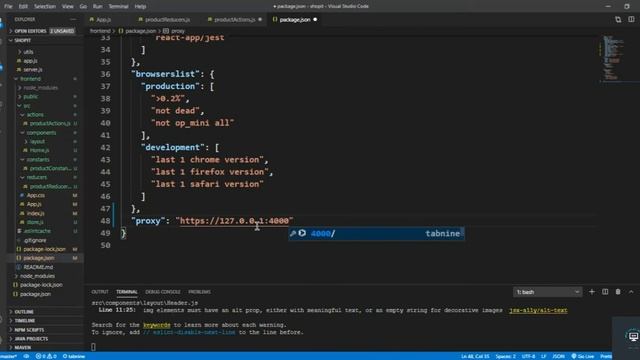Expand the utils folder
640x360 pixels.
(x=28, y=52)
